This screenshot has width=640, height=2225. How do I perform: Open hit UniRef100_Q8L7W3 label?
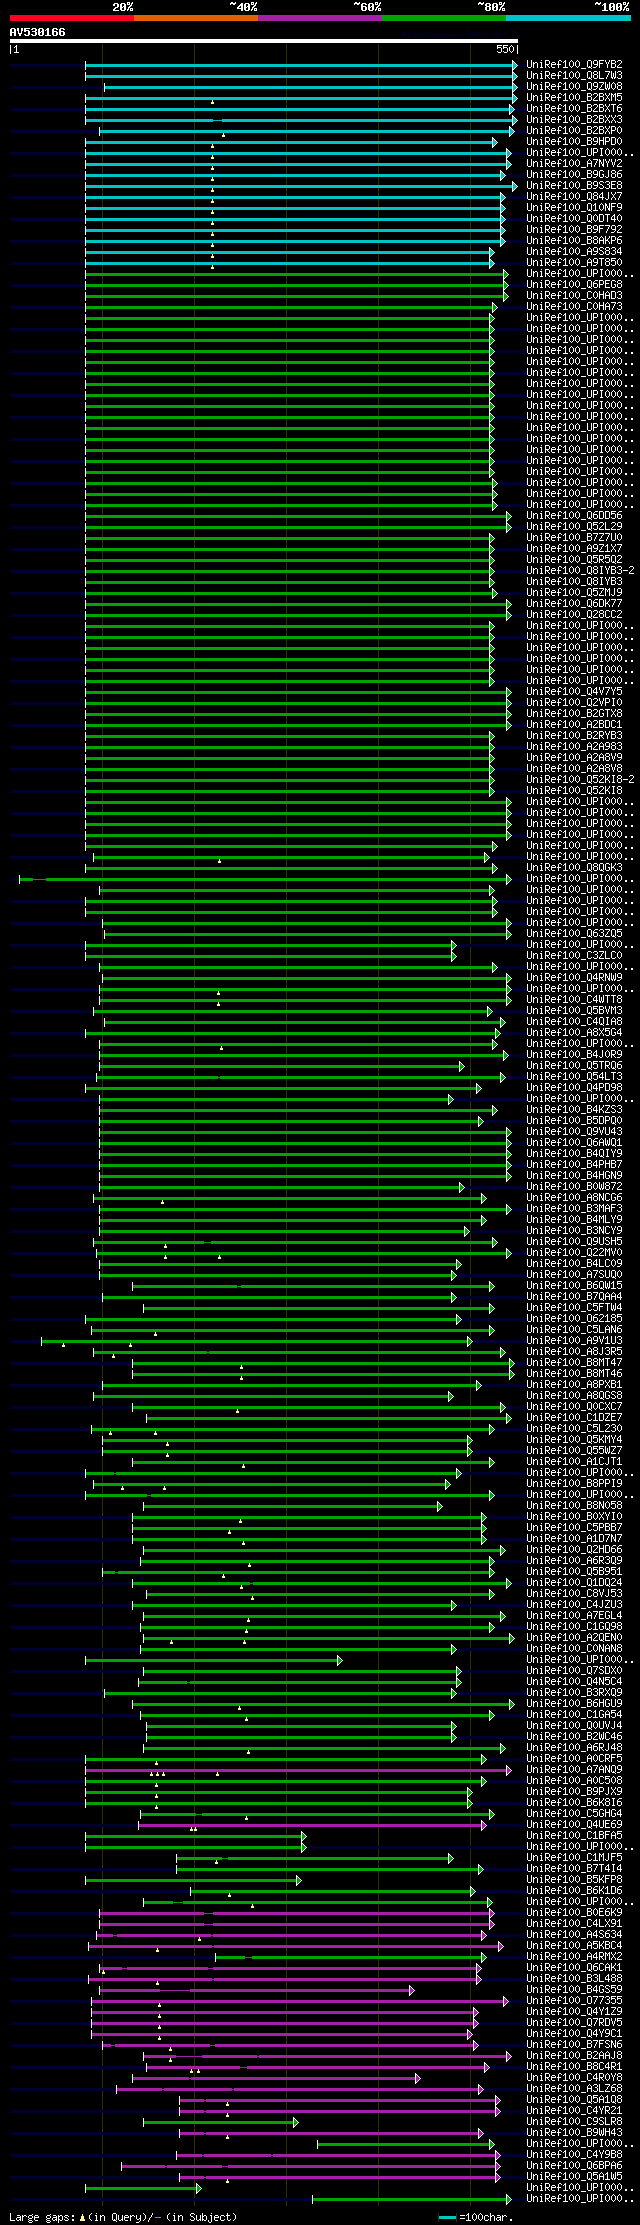tap(574, 75)
